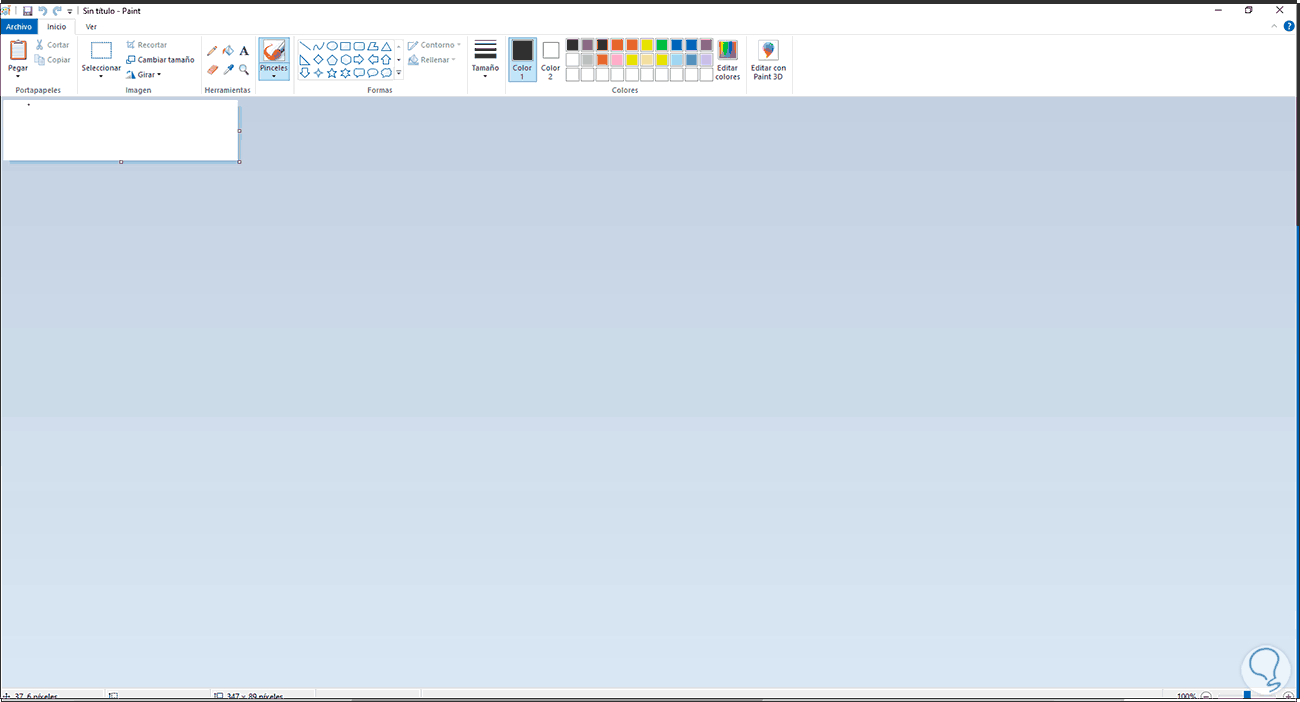The width and height of the screenshot is (1300, 702).
Task: Select the Lápiz (pencil) tool
Action: click(211, 50)
